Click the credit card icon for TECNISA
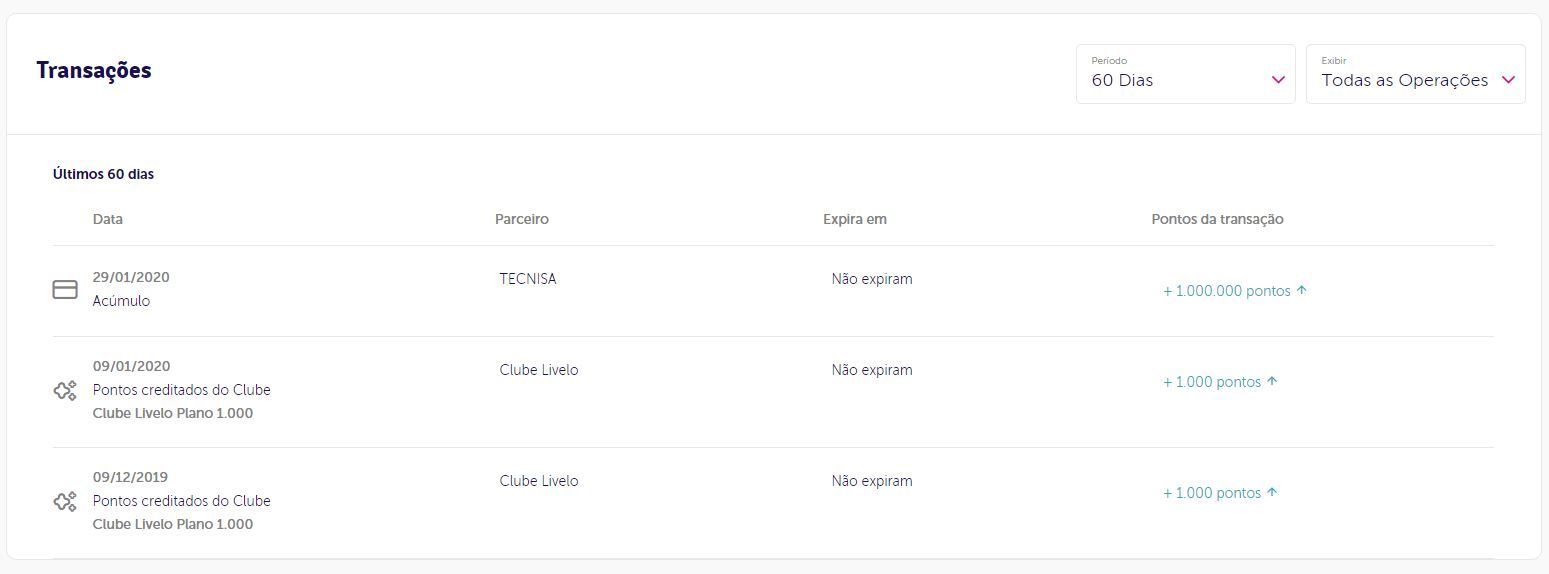1549x574 pixels. coord(65,290)
